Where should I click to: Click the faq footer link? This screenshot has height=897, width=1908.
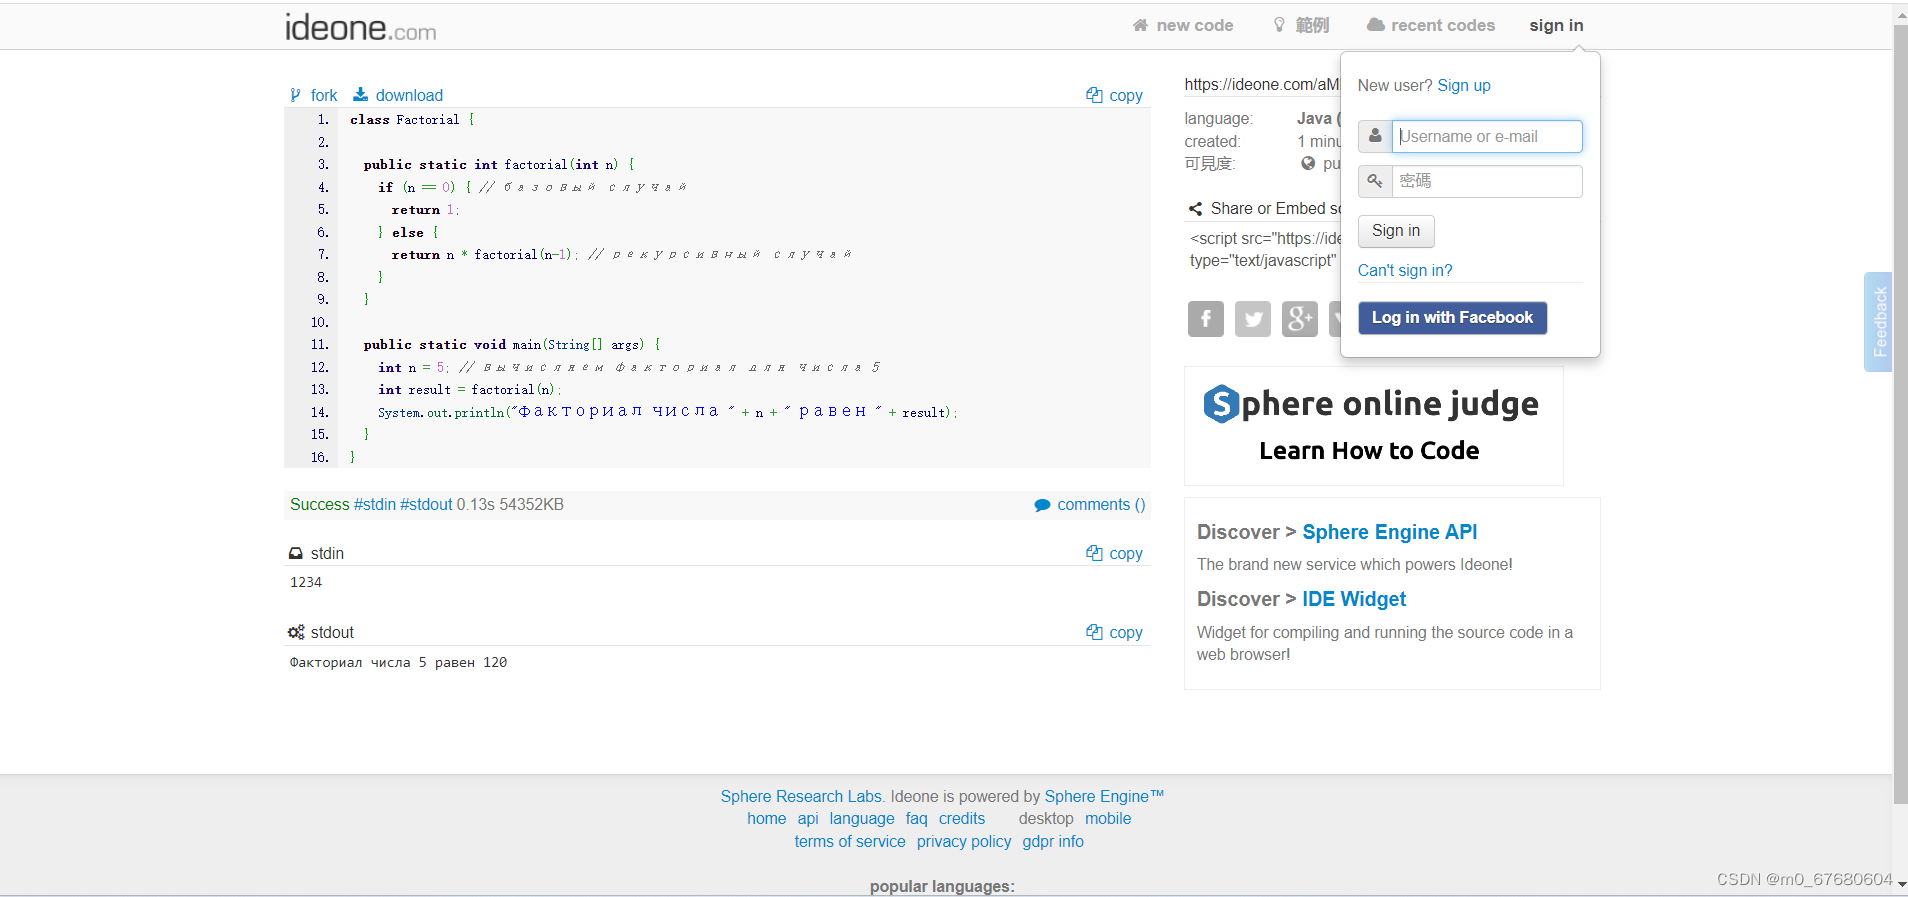[x=917, y=819]
